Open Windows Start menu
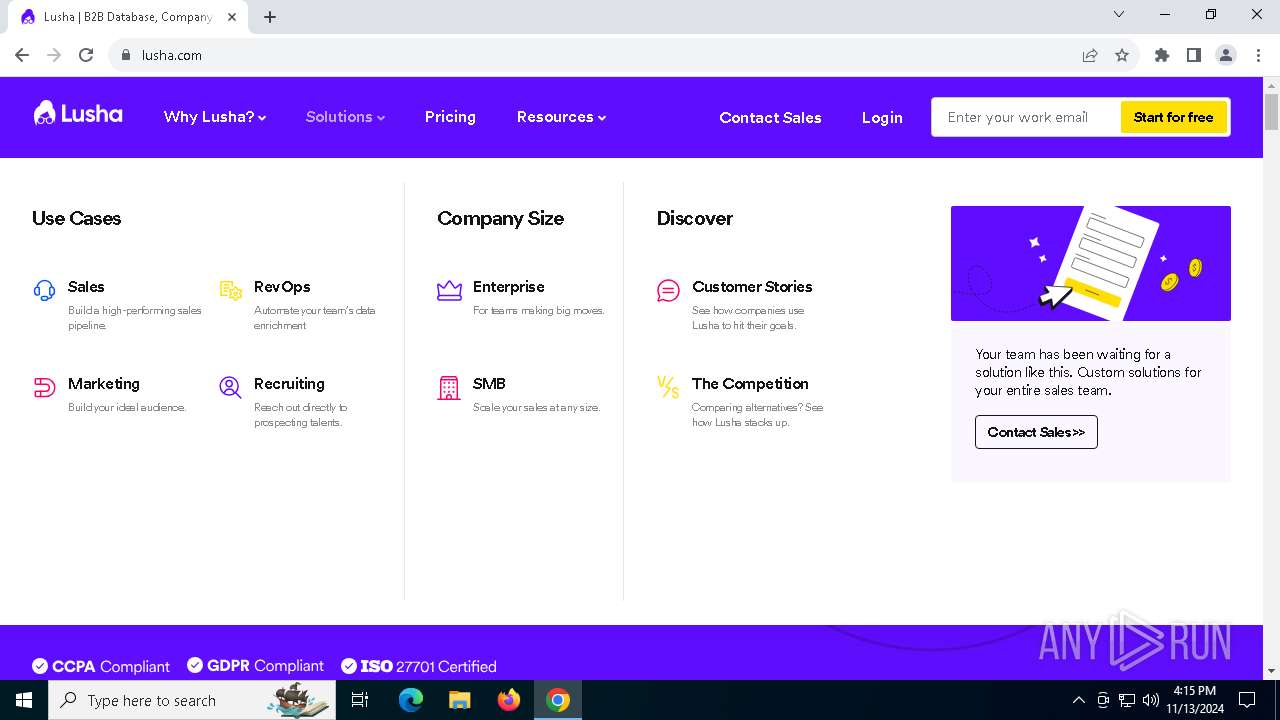 point(24,700)
